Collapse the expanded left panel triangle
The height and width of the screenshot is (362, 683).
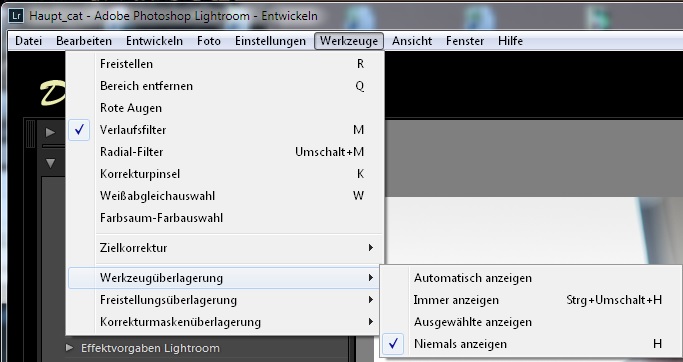coord(51,163)
